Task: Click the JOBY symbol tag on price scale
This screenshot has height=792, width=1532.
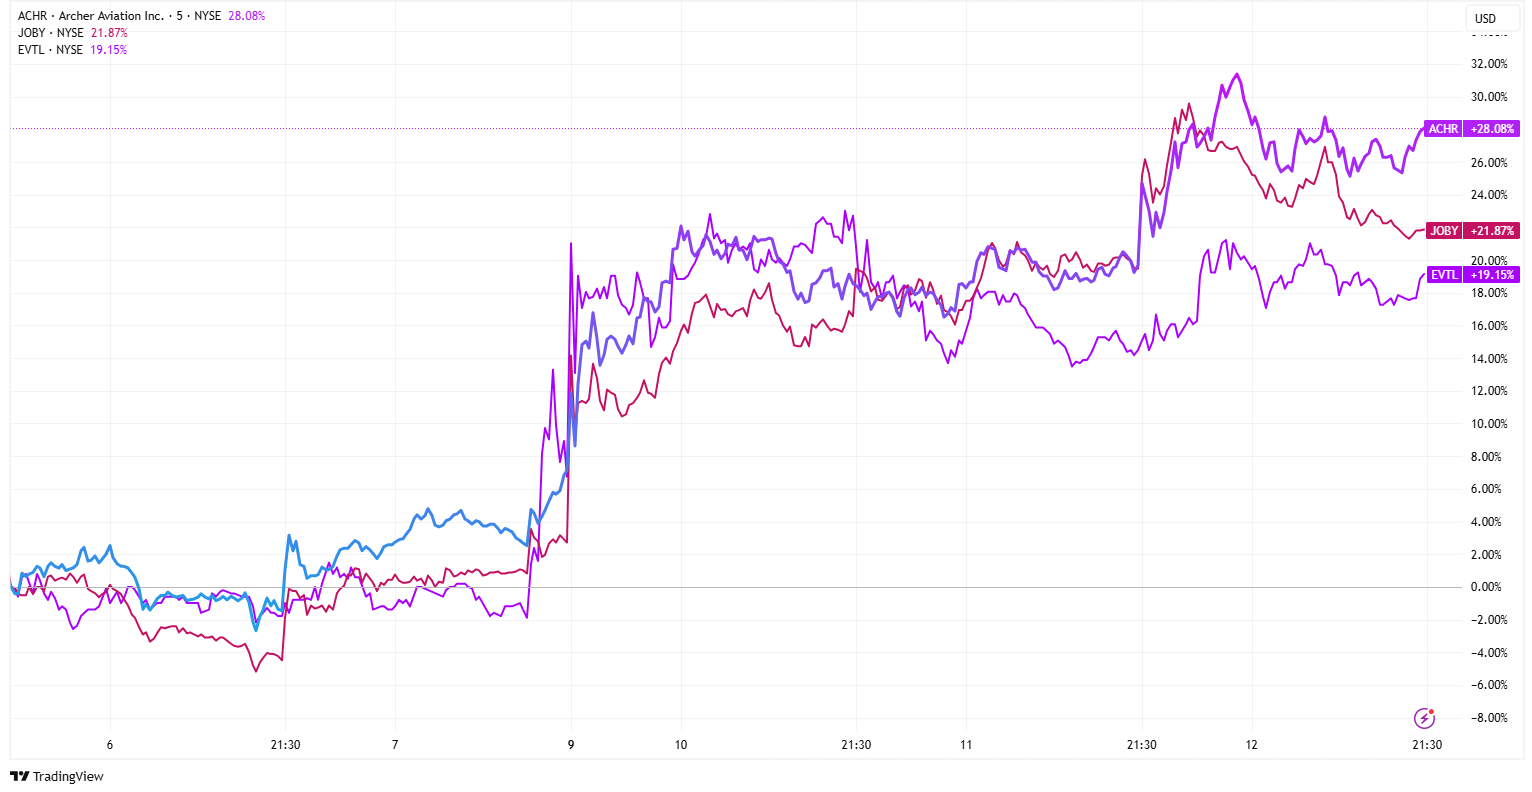Action: point(1444,231)
